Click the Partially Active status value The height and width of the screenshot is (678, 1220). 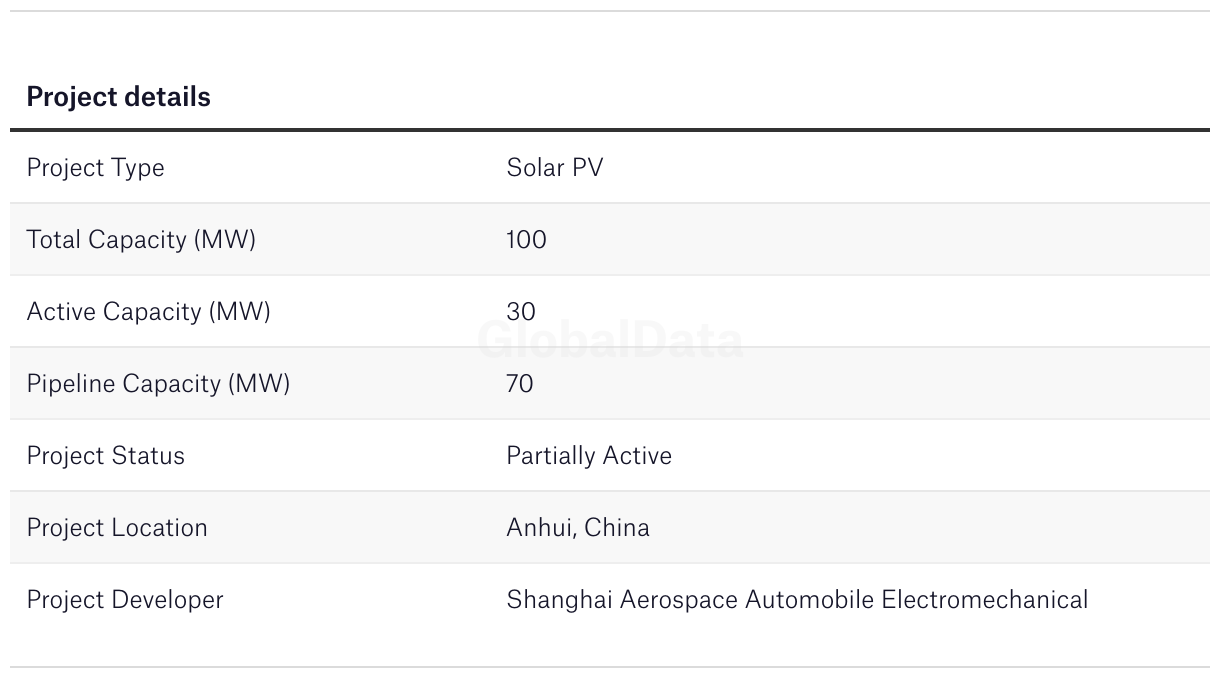coord(589,456)
